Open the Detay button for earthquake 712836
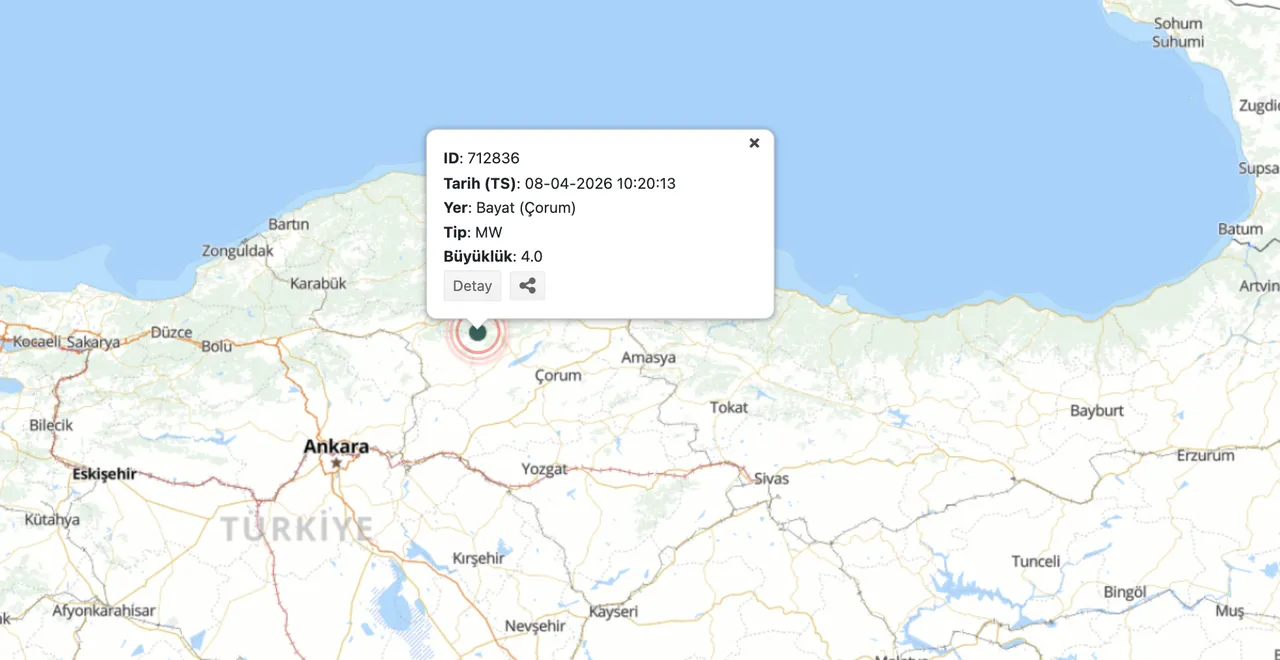Screen dimensions: 1280x660 click(x=472, y=286)
